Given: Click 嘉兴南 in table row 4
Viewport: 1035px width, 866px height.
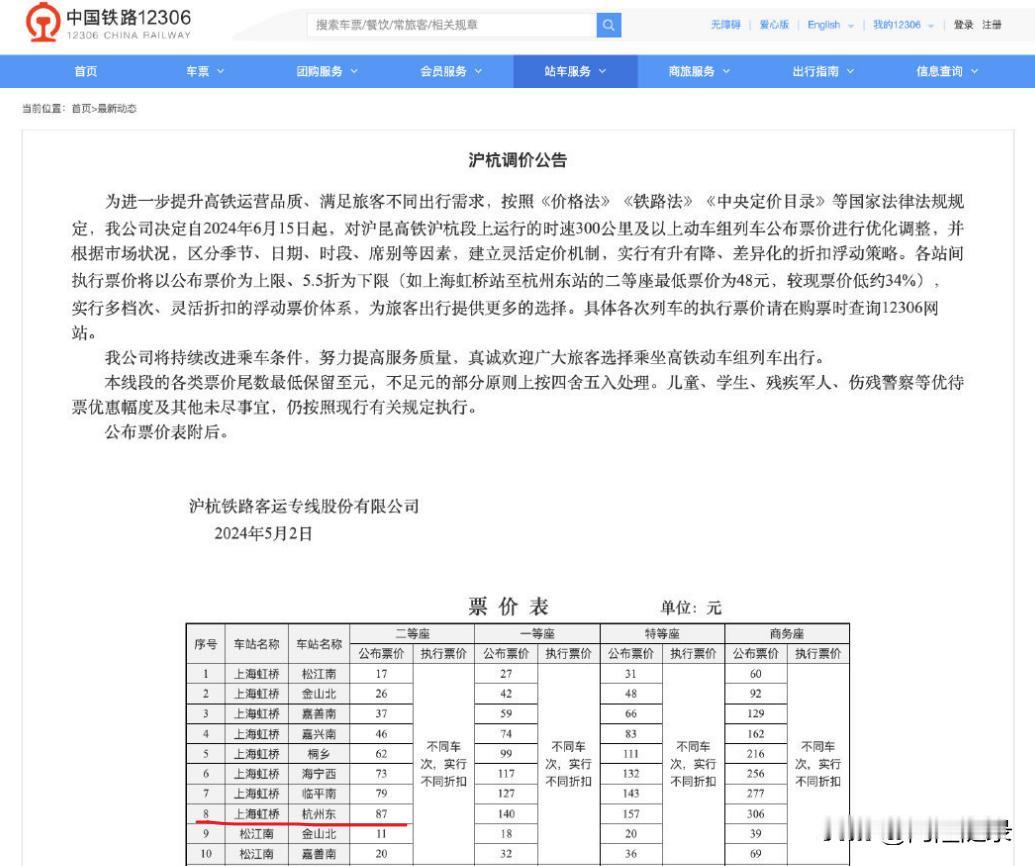Looking at the screenshot, I should (319, 734).
